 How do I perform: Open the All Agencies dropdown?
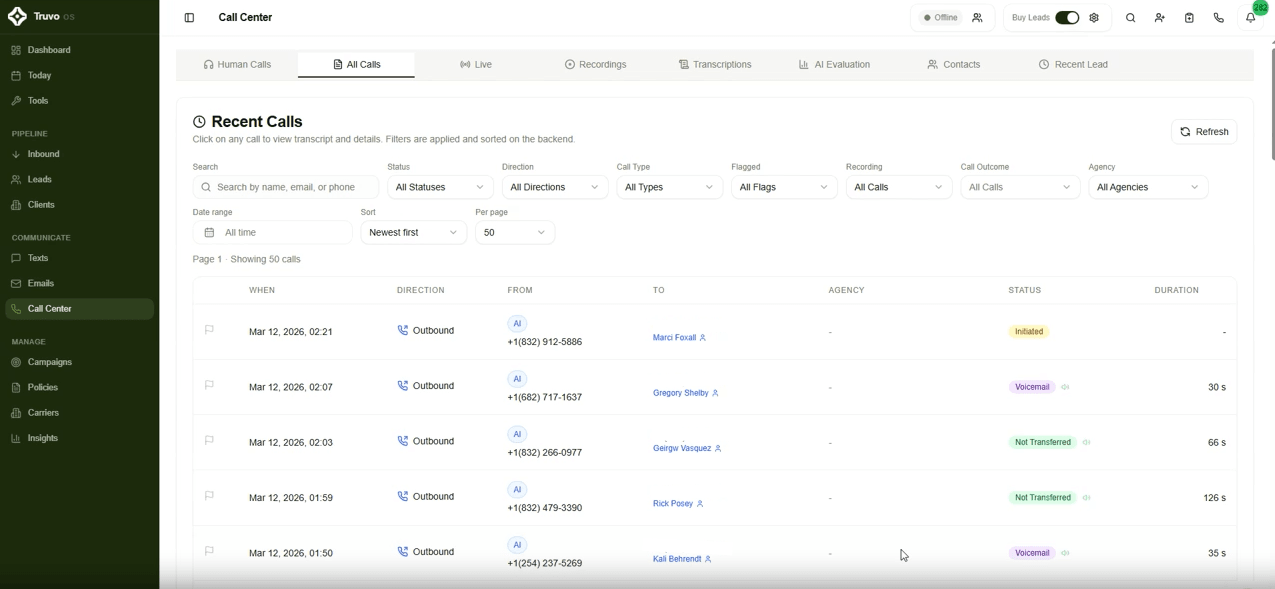click(1148, 187)
